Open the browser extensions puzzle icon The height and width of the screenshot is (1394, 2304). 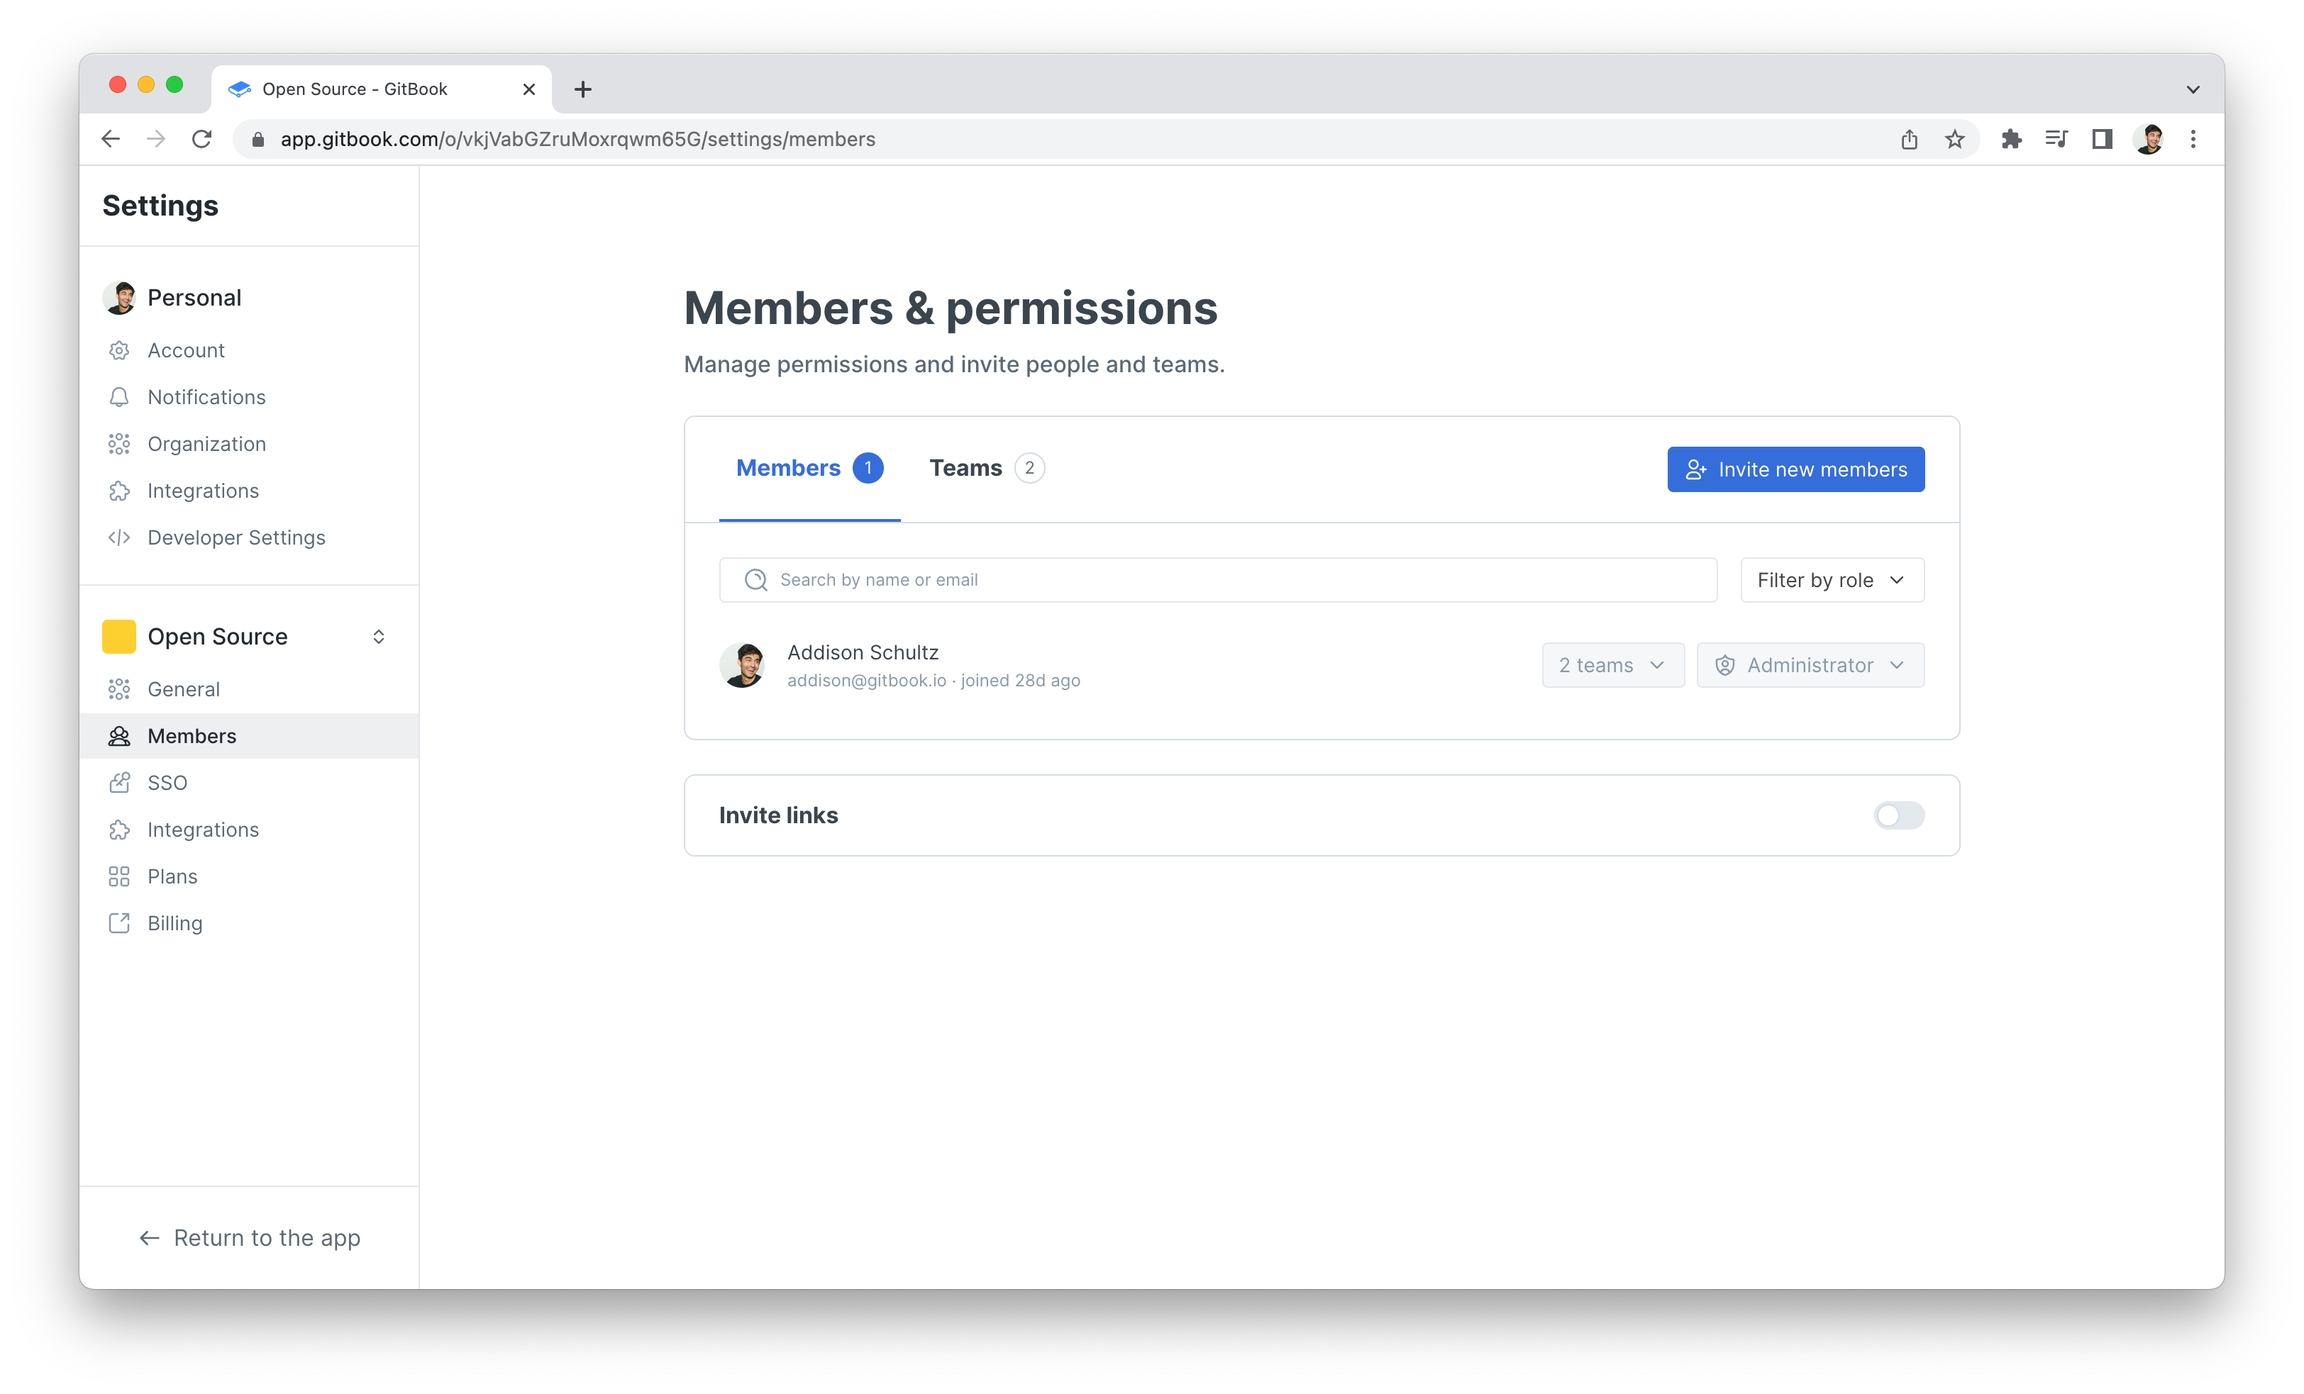coord(2010,139)
